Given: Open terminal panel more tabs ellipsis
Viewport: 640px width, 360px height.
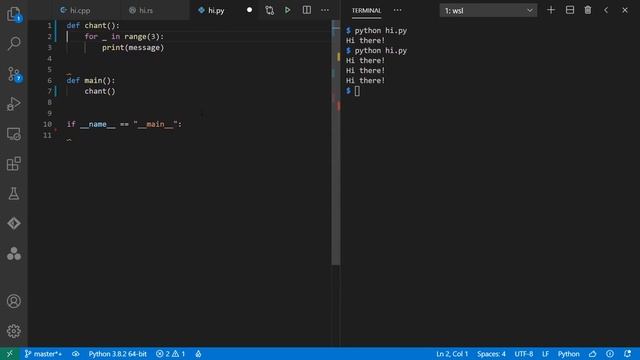Looking at the screenshot, I should point(398,10).
